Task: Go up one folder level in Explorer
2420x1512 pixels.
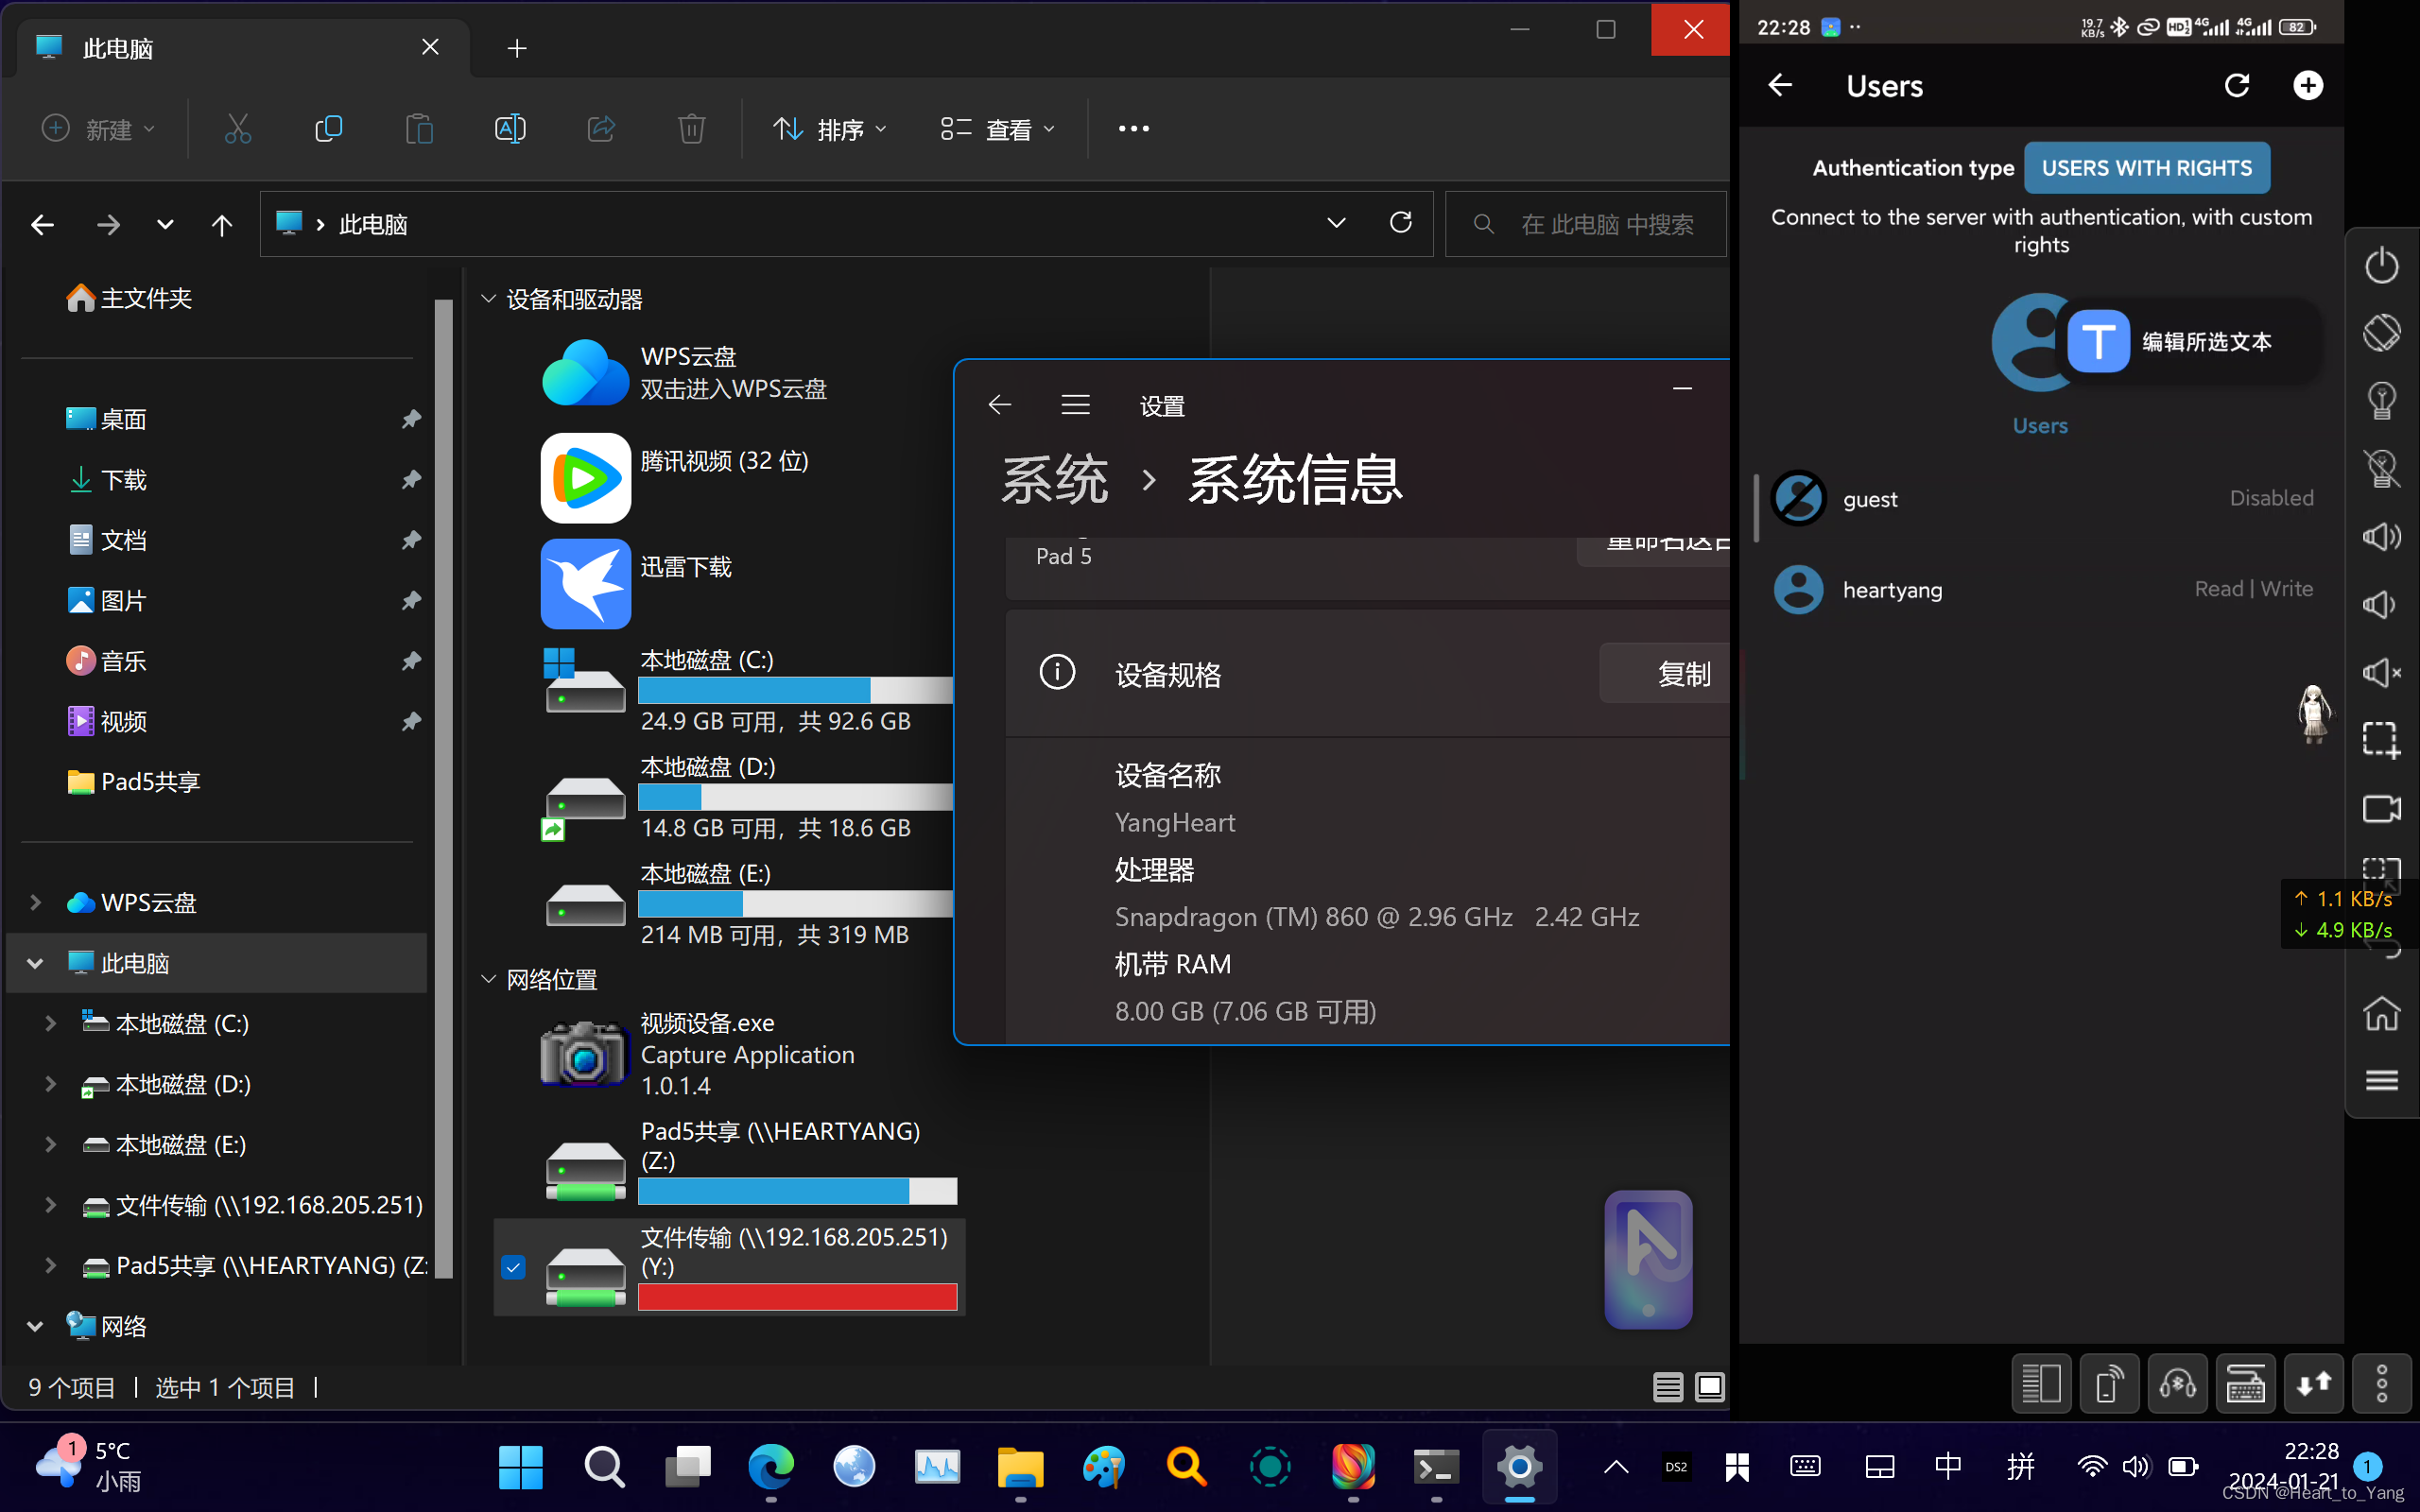Action: point(221,224)
